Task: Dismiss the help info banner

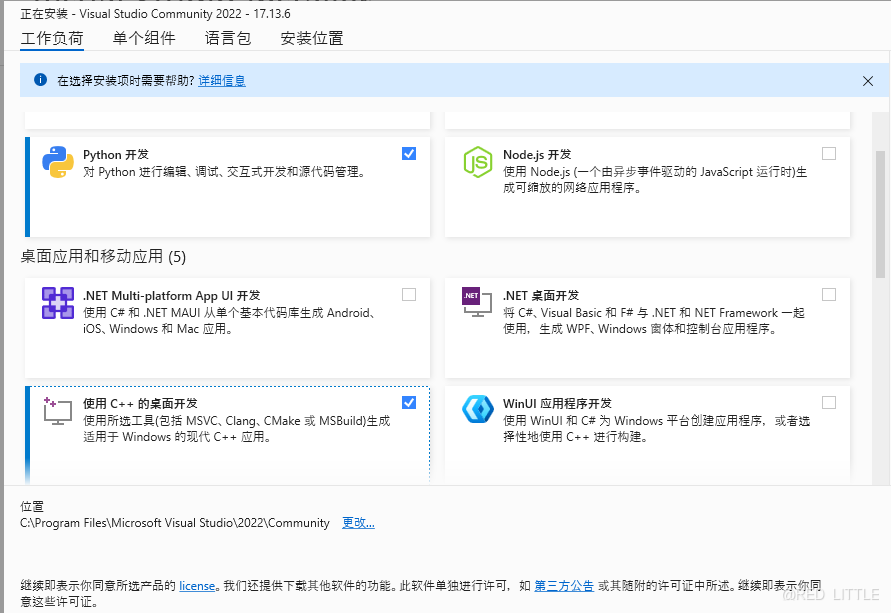Action: click(x=868, y=81)
